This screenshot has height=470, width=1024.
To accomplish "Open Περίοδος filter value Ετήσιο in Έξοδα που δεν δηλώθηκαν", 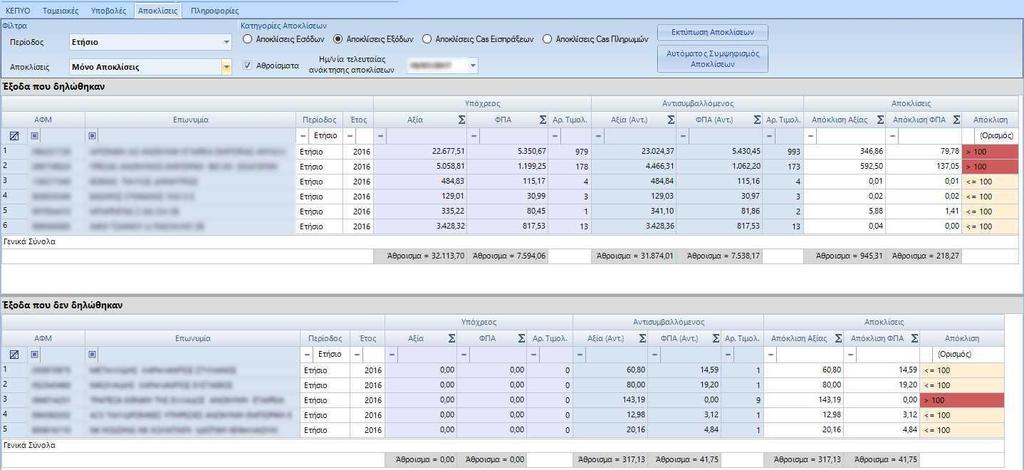I will click(x=332, y=354).
